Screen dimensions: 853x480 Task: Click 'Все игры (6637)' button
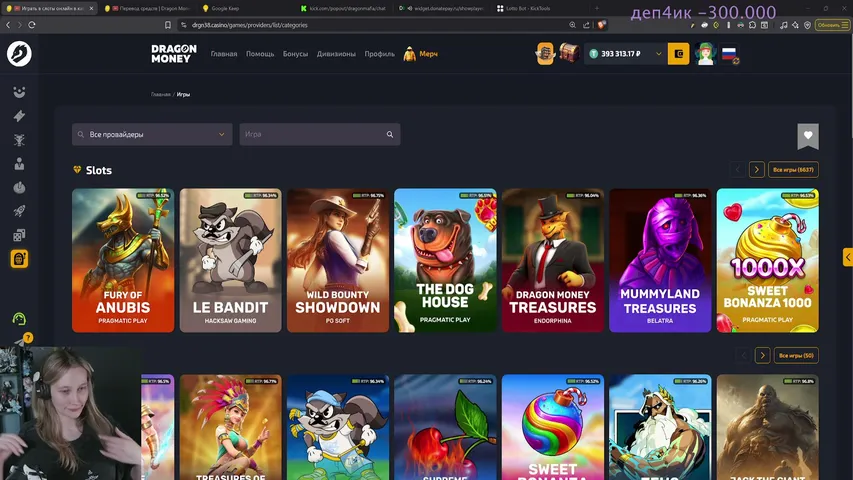pyautogui.click(x=793, y=170)
